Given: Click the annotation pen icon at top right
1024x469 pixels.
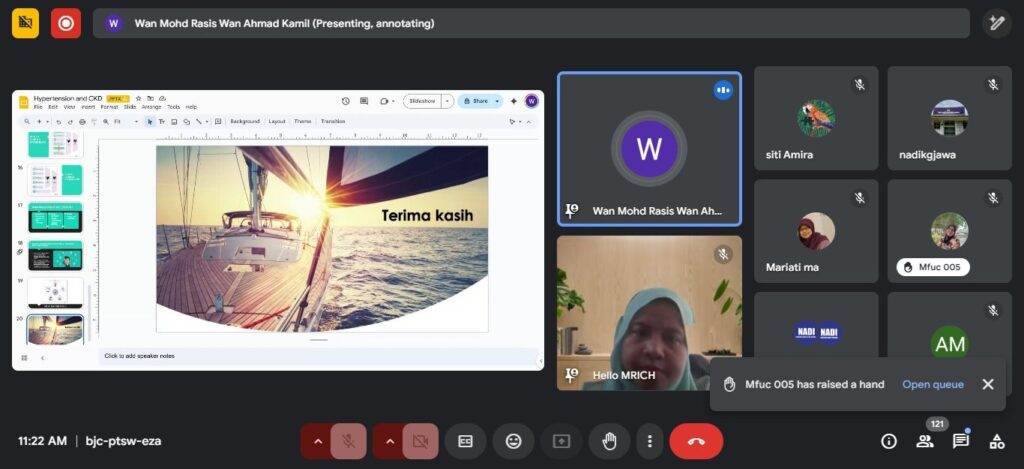Looking at the screenshot, I should pyautogui.click(x=996, y=23).
